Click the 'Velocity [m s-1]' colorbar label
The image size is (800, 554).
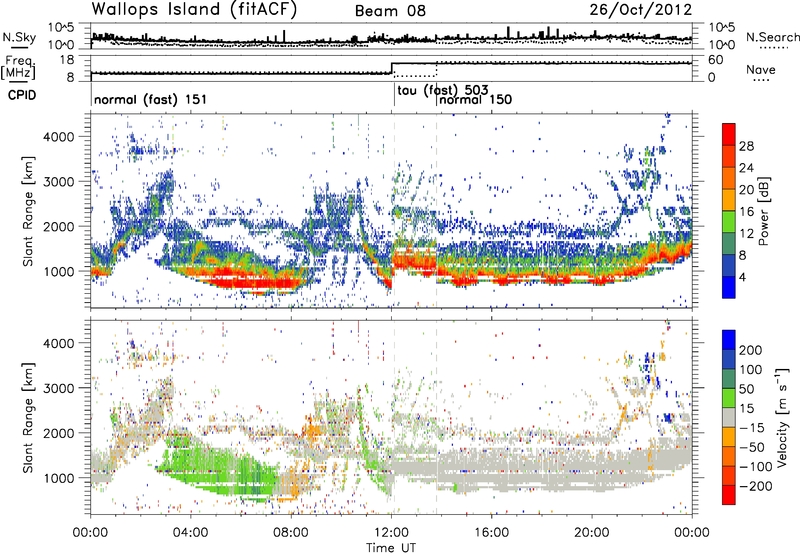783,417
